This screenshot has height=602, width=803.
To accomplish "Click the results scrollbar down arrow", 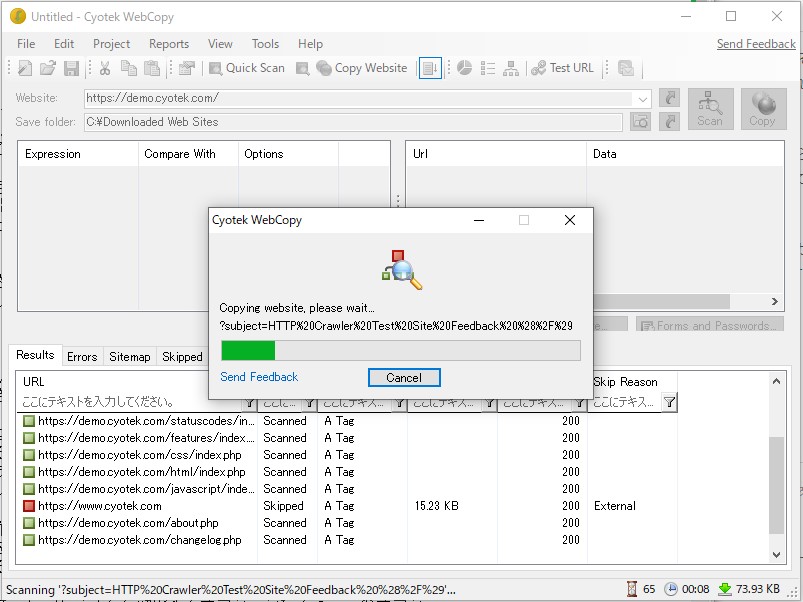I will (x=776, y=554).
